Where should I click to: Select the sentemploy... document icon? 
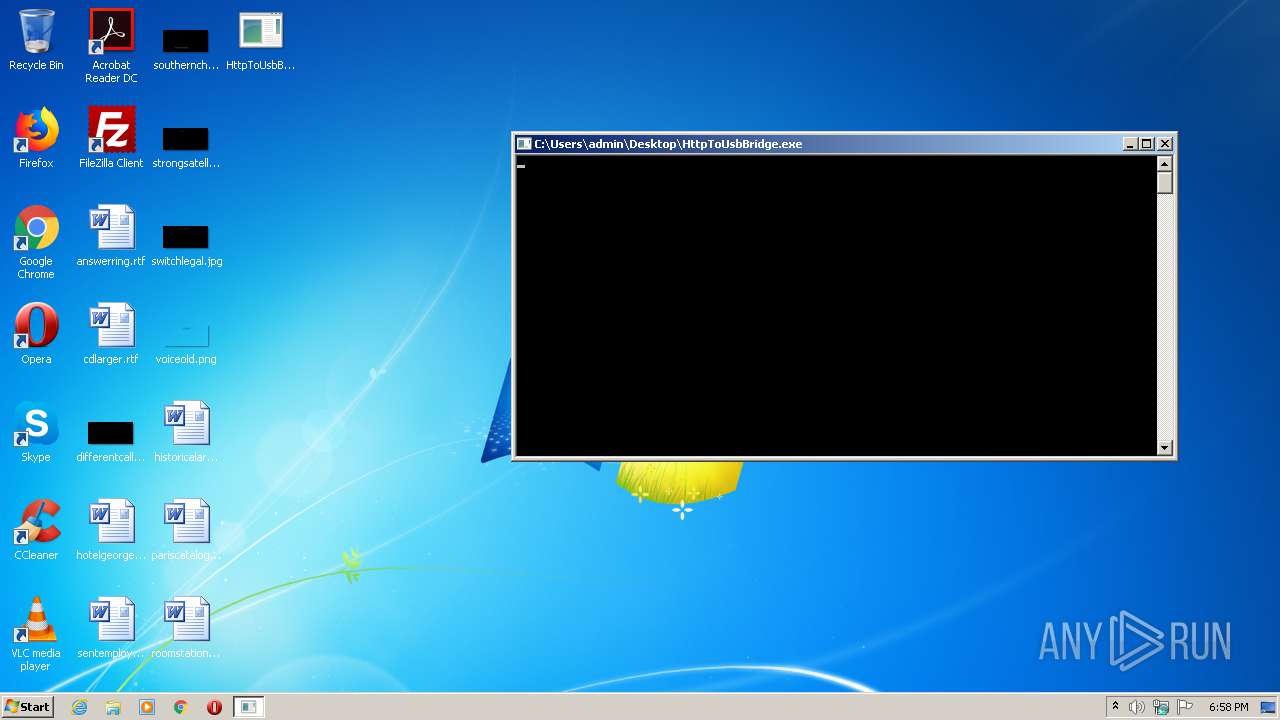coord(111,629)
